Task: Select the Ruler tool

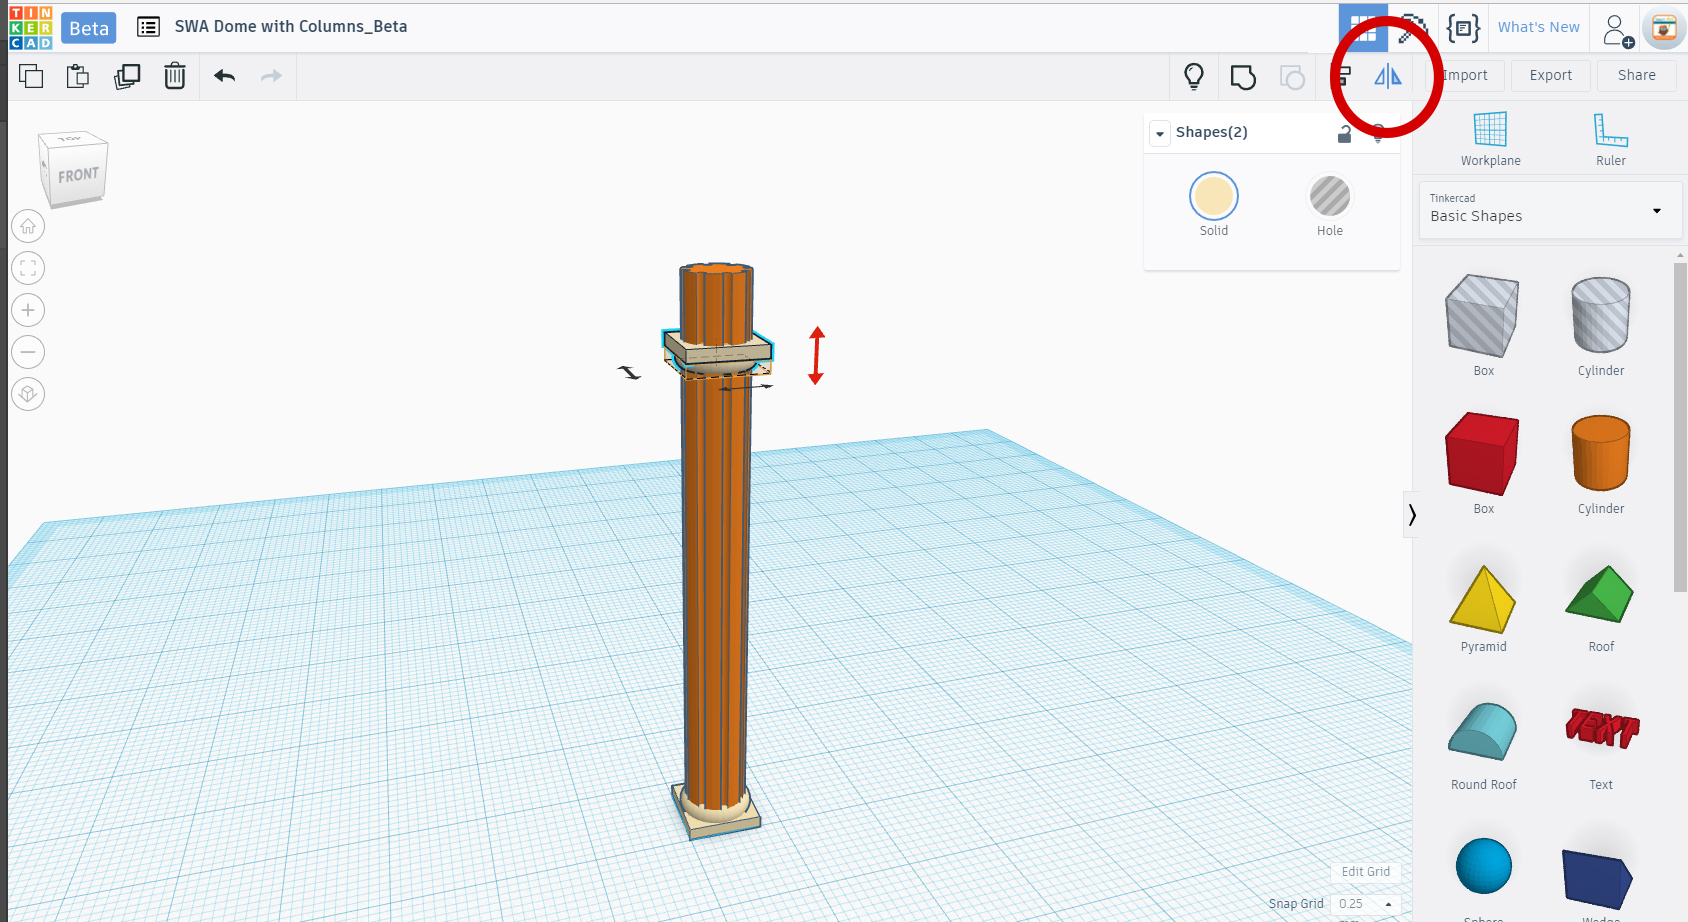Action: tap(1610, 139)
